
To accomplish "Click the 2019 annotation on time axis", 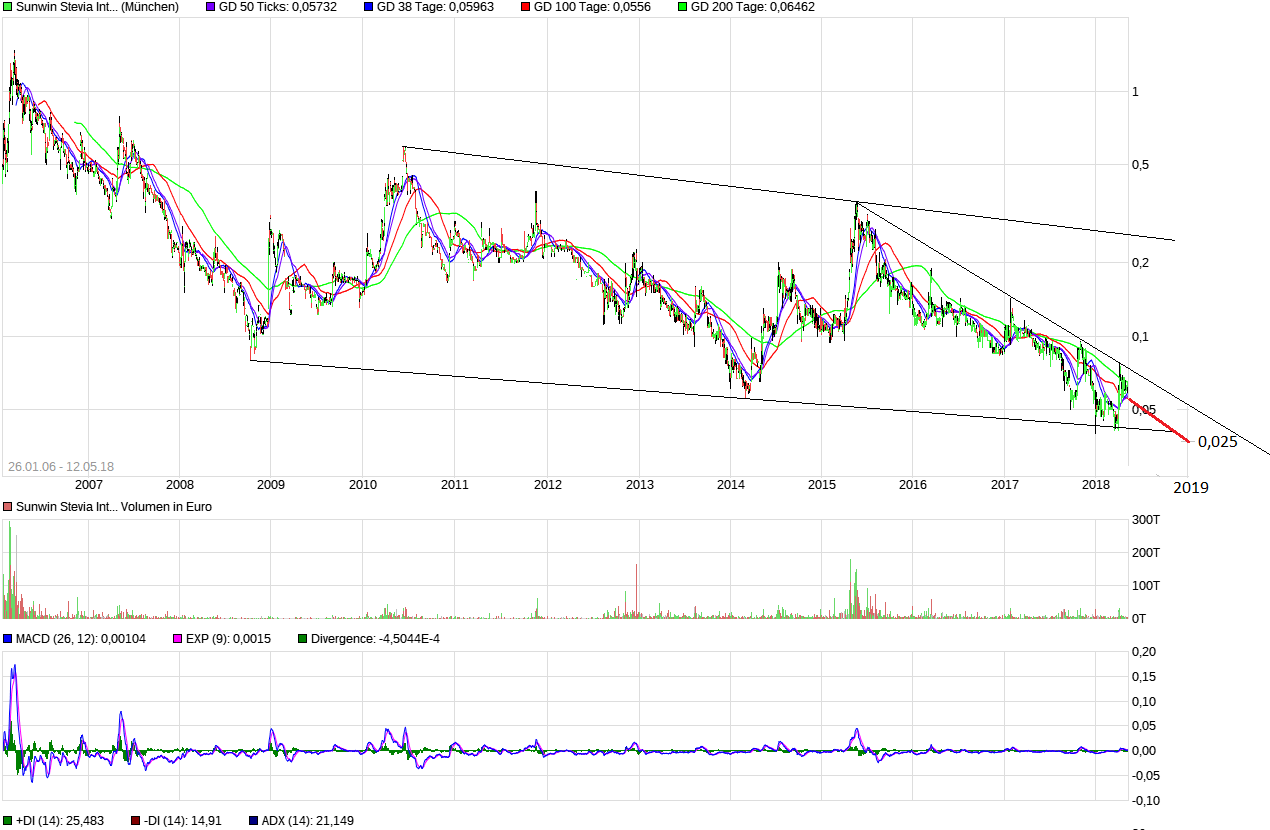I will (x=1190, y=487).
